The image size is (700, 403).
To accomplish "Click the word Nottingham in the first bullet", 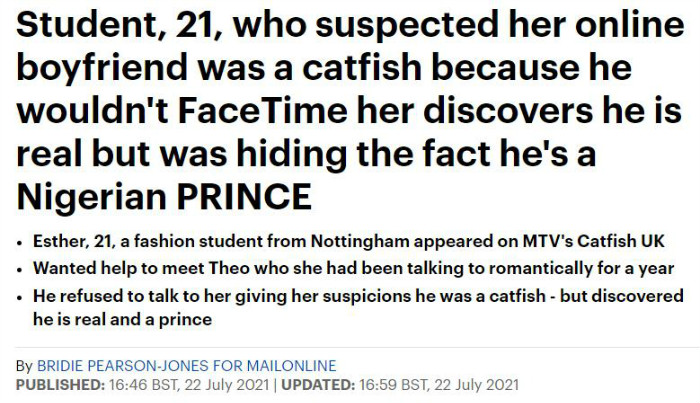I will pos(360,241).
